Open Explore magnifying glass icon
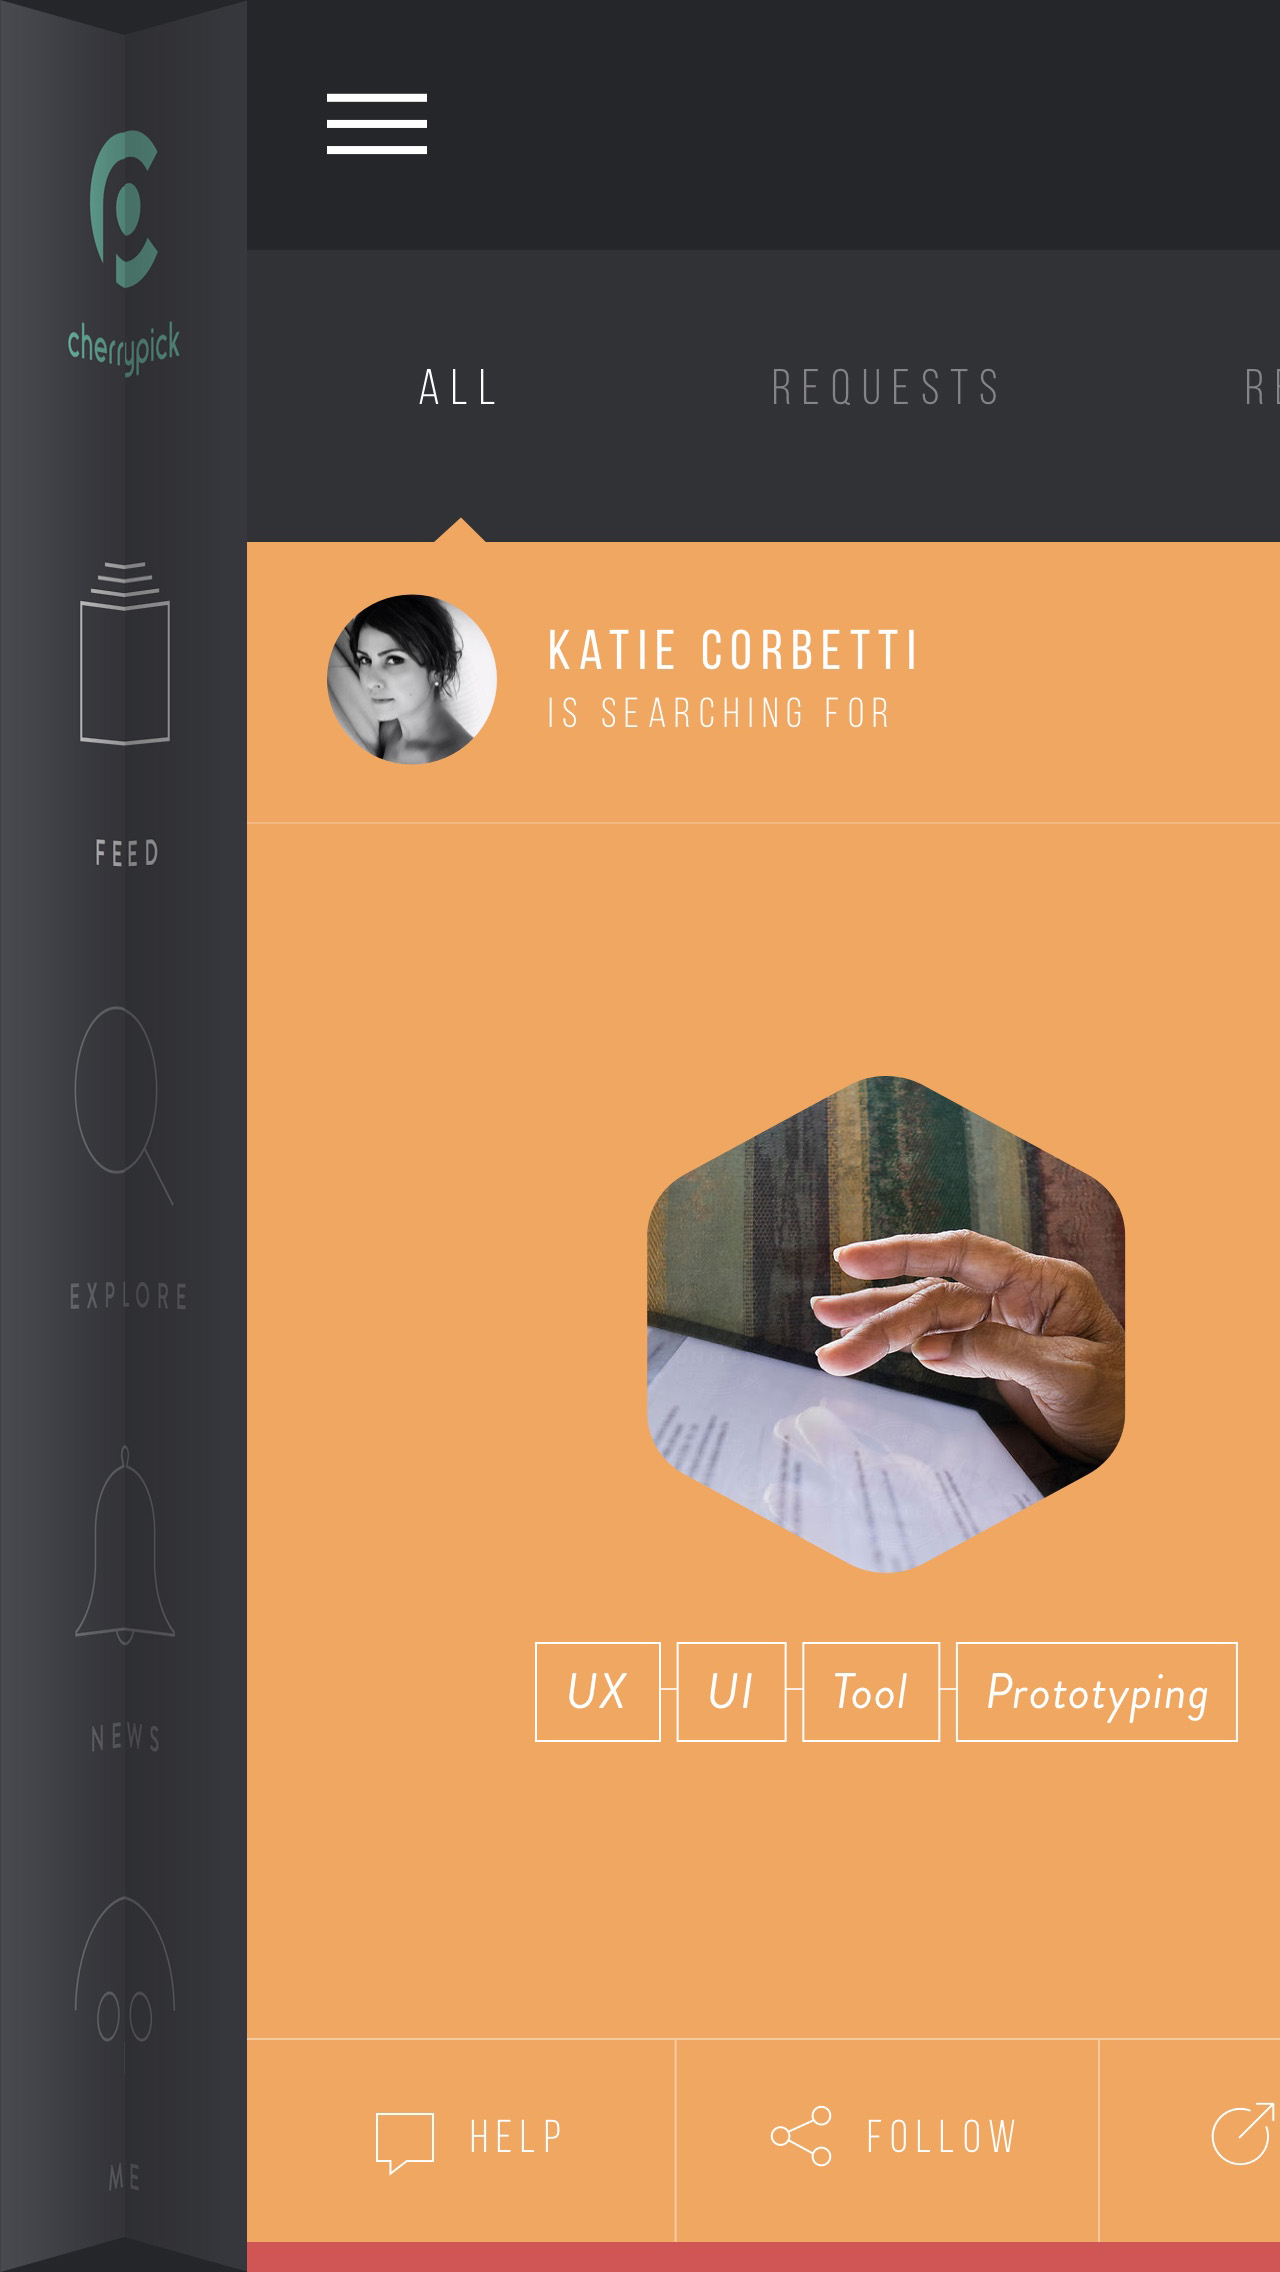The width and height of the screenshot is (1280, 2272). (124, 1105)
